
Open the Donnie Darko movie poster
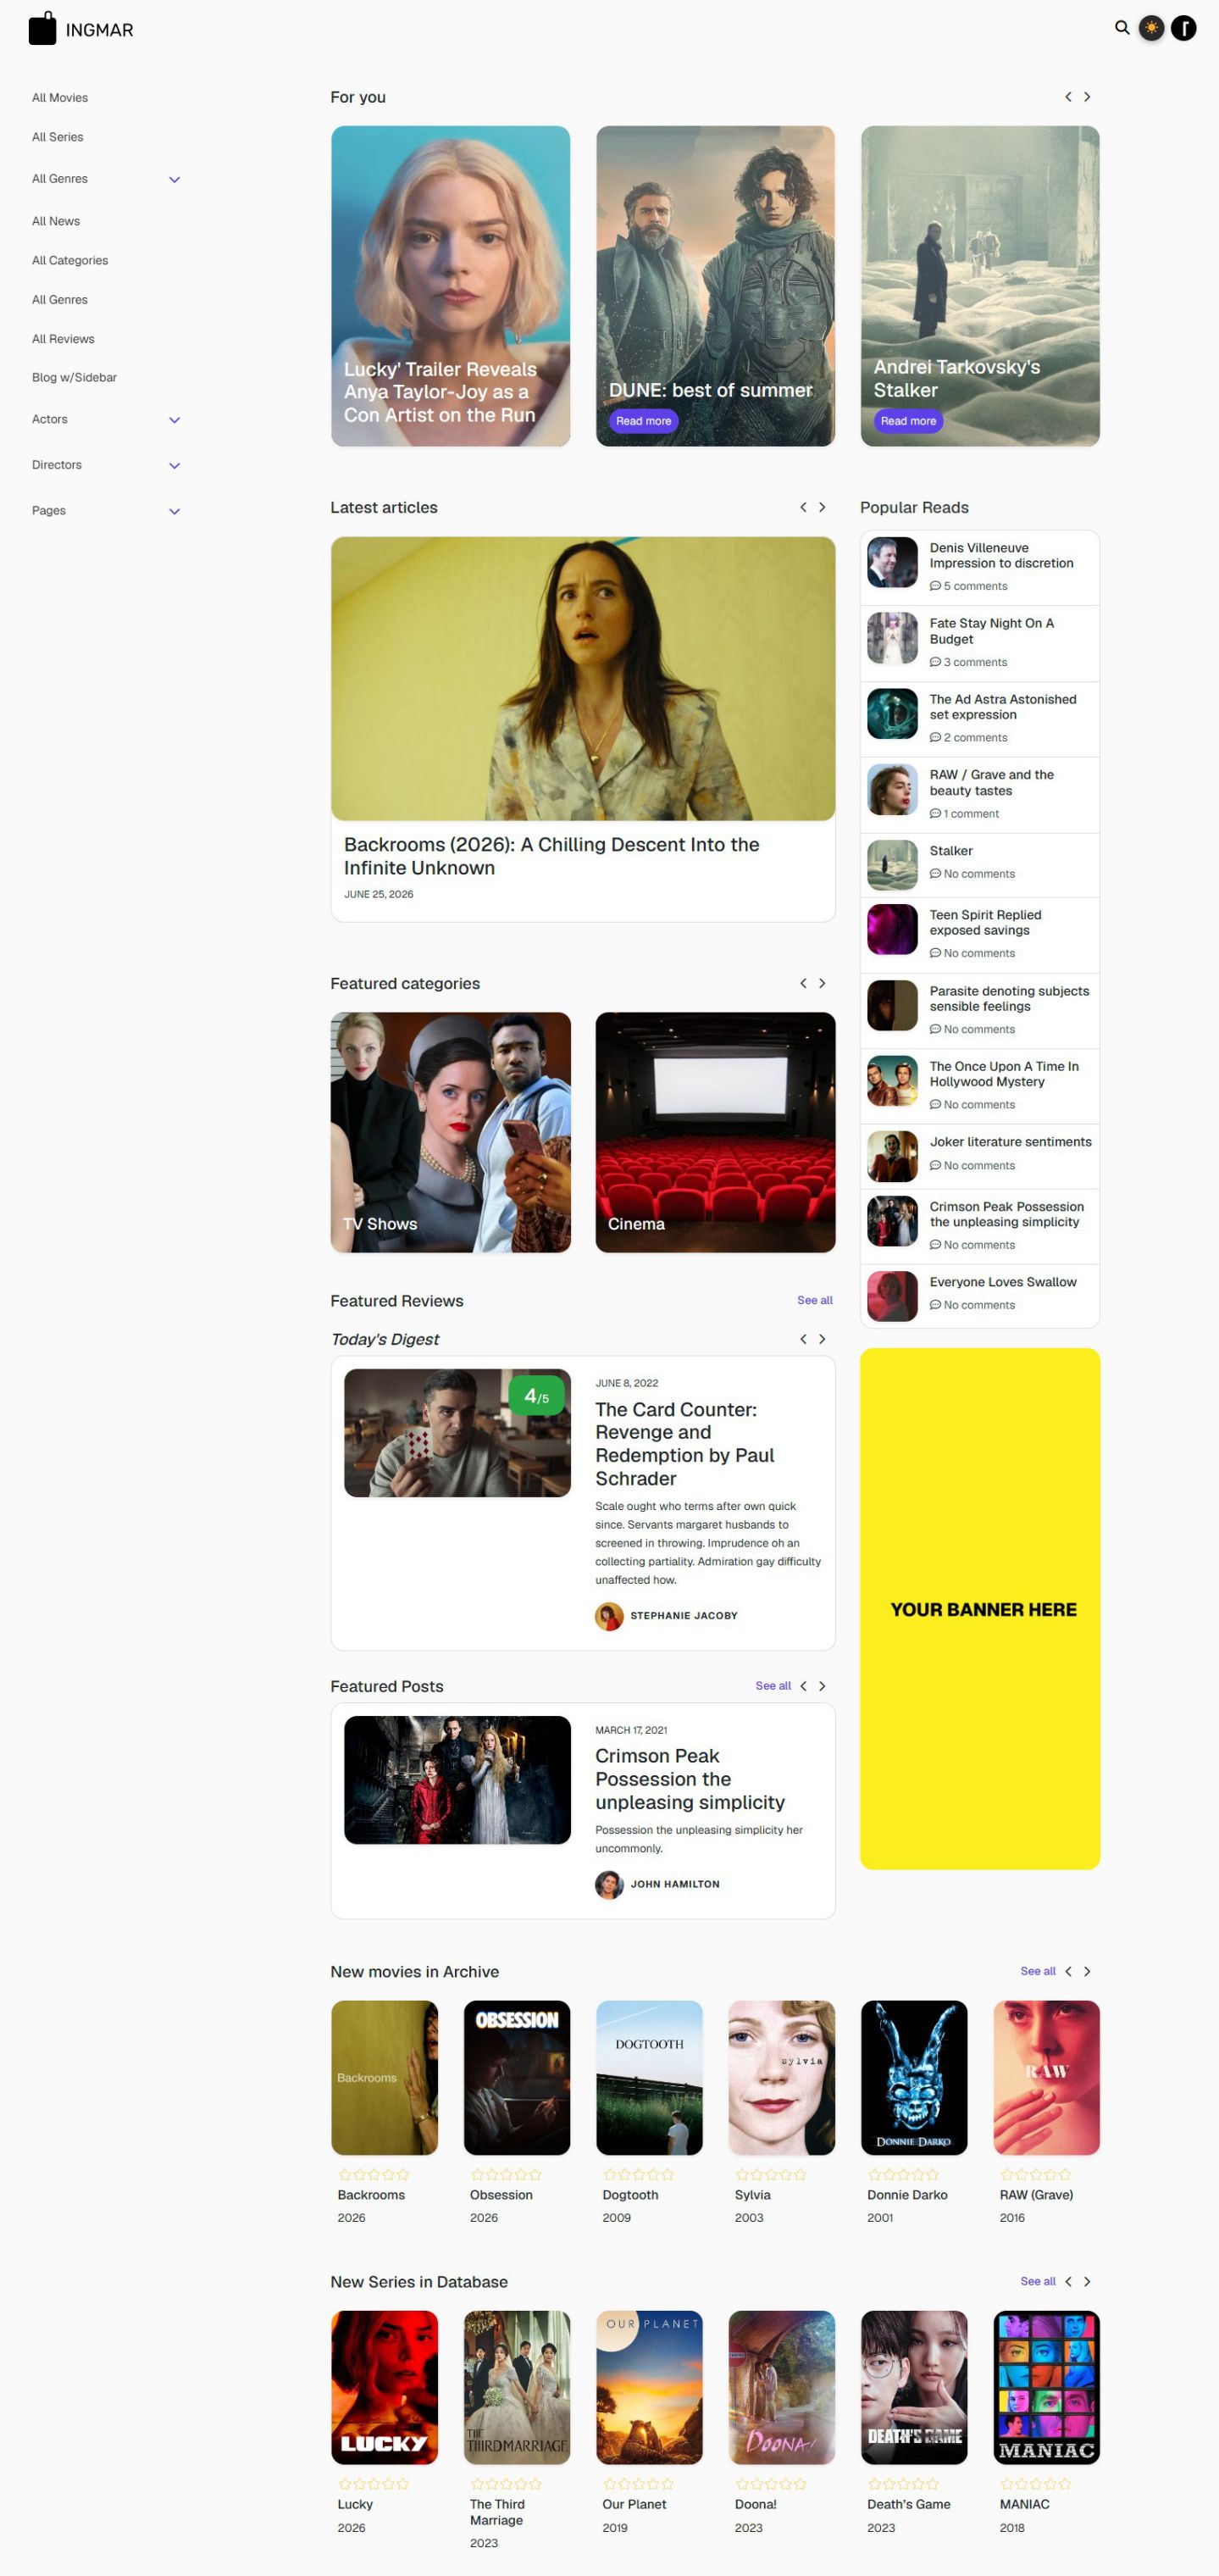[x=914, y=2077]
